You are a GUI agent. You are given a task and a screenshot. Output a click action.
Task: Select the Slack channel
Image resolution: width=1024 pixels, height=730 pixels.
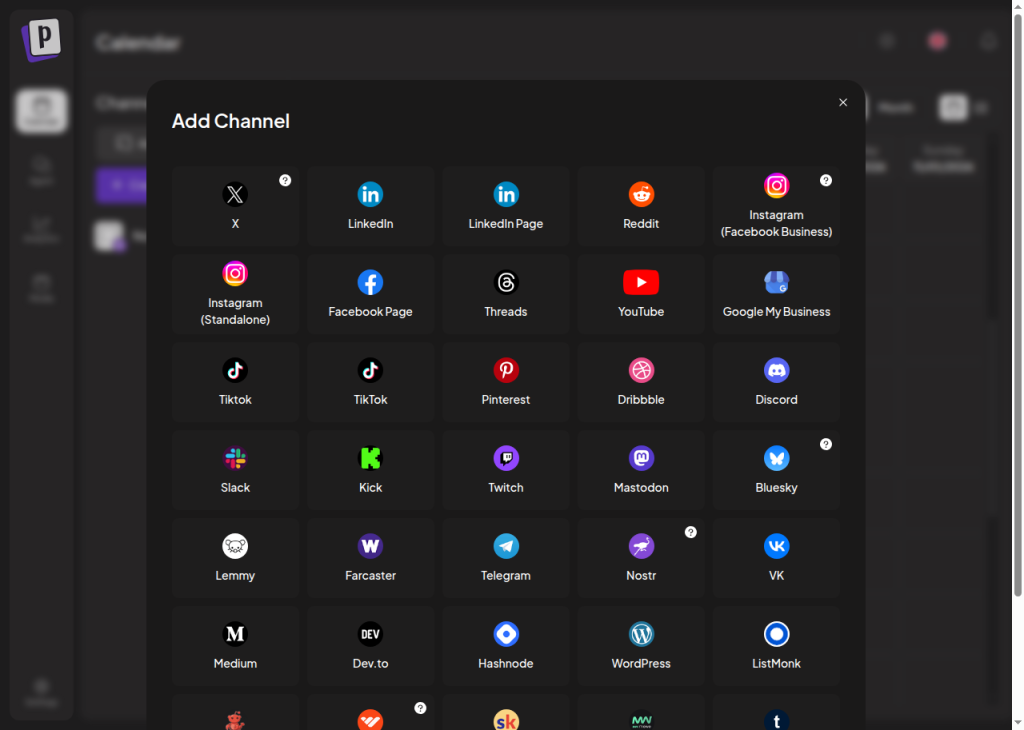coord(235,470)
